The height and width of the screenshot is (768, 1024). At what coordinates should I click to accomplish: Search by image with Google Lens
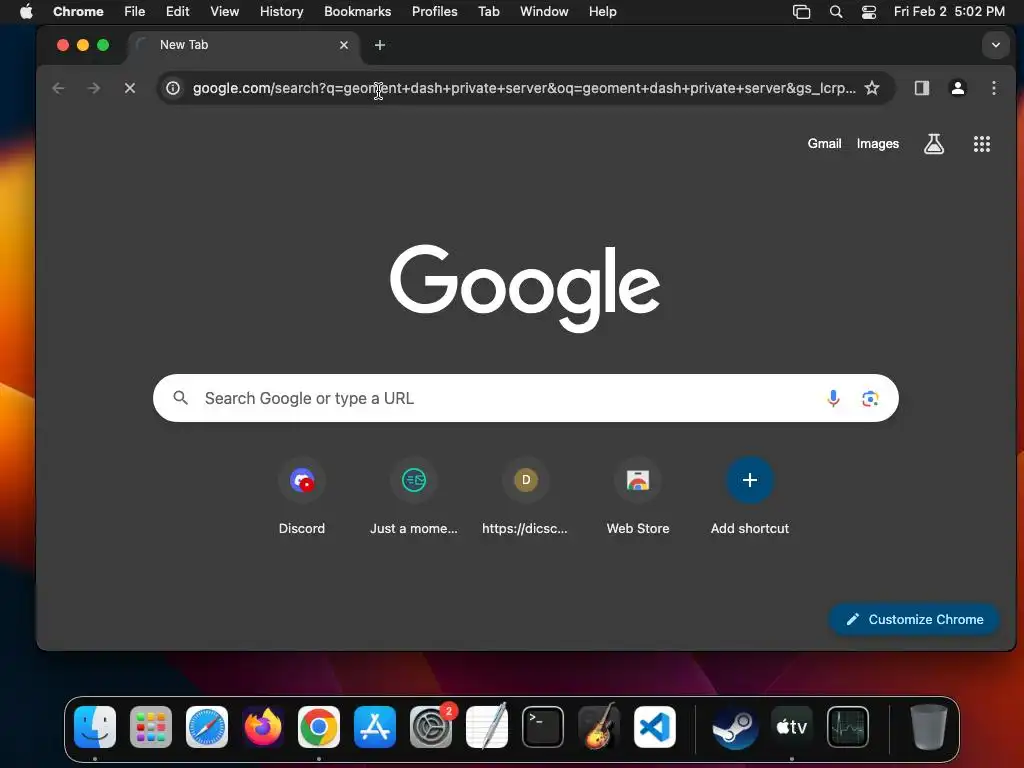tap(870, 398)
